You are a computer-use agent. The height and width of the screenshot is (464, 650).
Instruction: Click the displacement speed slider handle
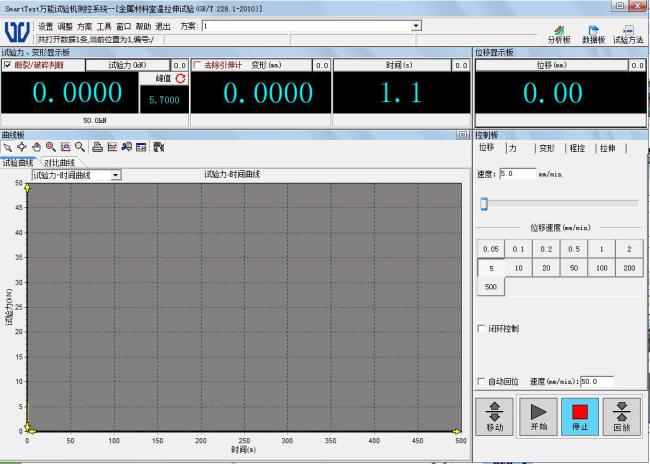tap(484, 203)
